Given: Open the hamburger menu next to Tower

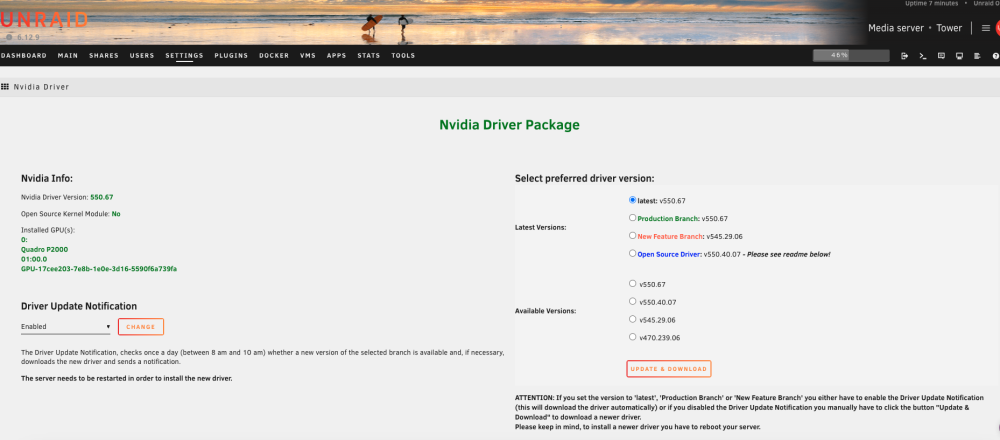Looking at the screenshot, I should (x=985, y=28).
